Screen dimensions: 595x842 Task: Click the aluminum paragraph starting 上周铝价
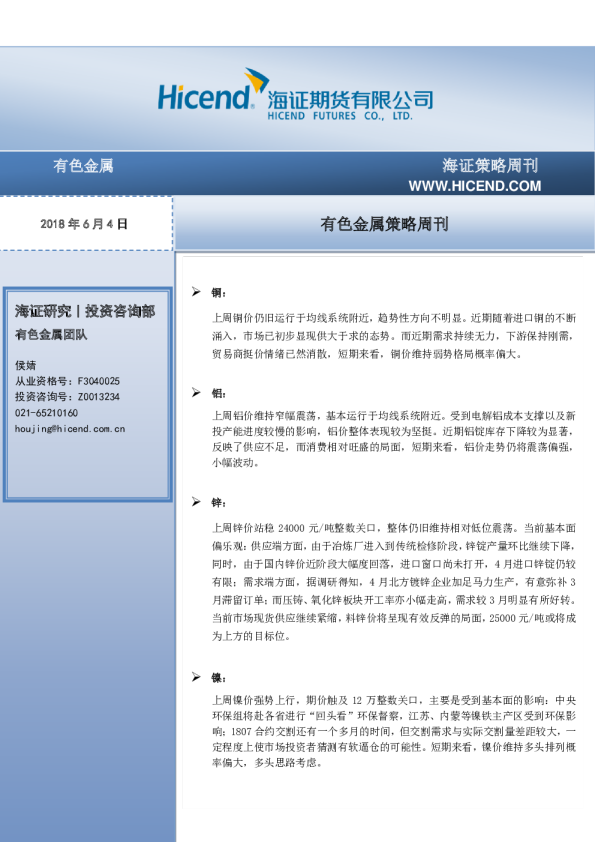tap(394, 439)
